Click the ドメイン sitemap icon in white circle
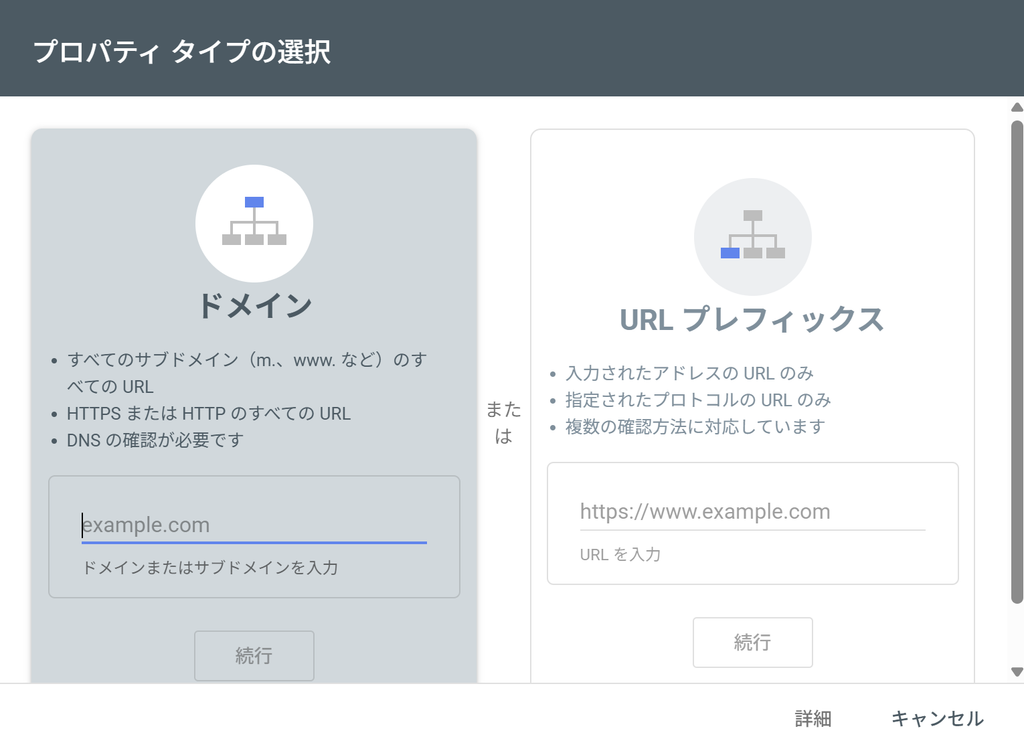1024x751 pixels. click(x=254, y=223)
